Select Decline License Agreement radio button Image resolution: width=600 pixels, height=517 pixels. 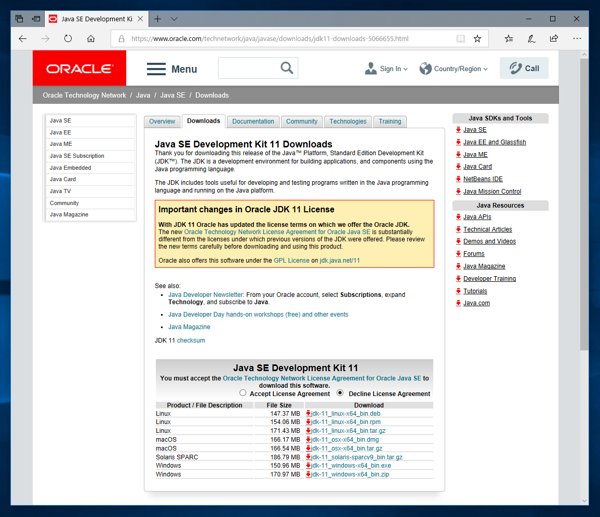pos(340,393)
